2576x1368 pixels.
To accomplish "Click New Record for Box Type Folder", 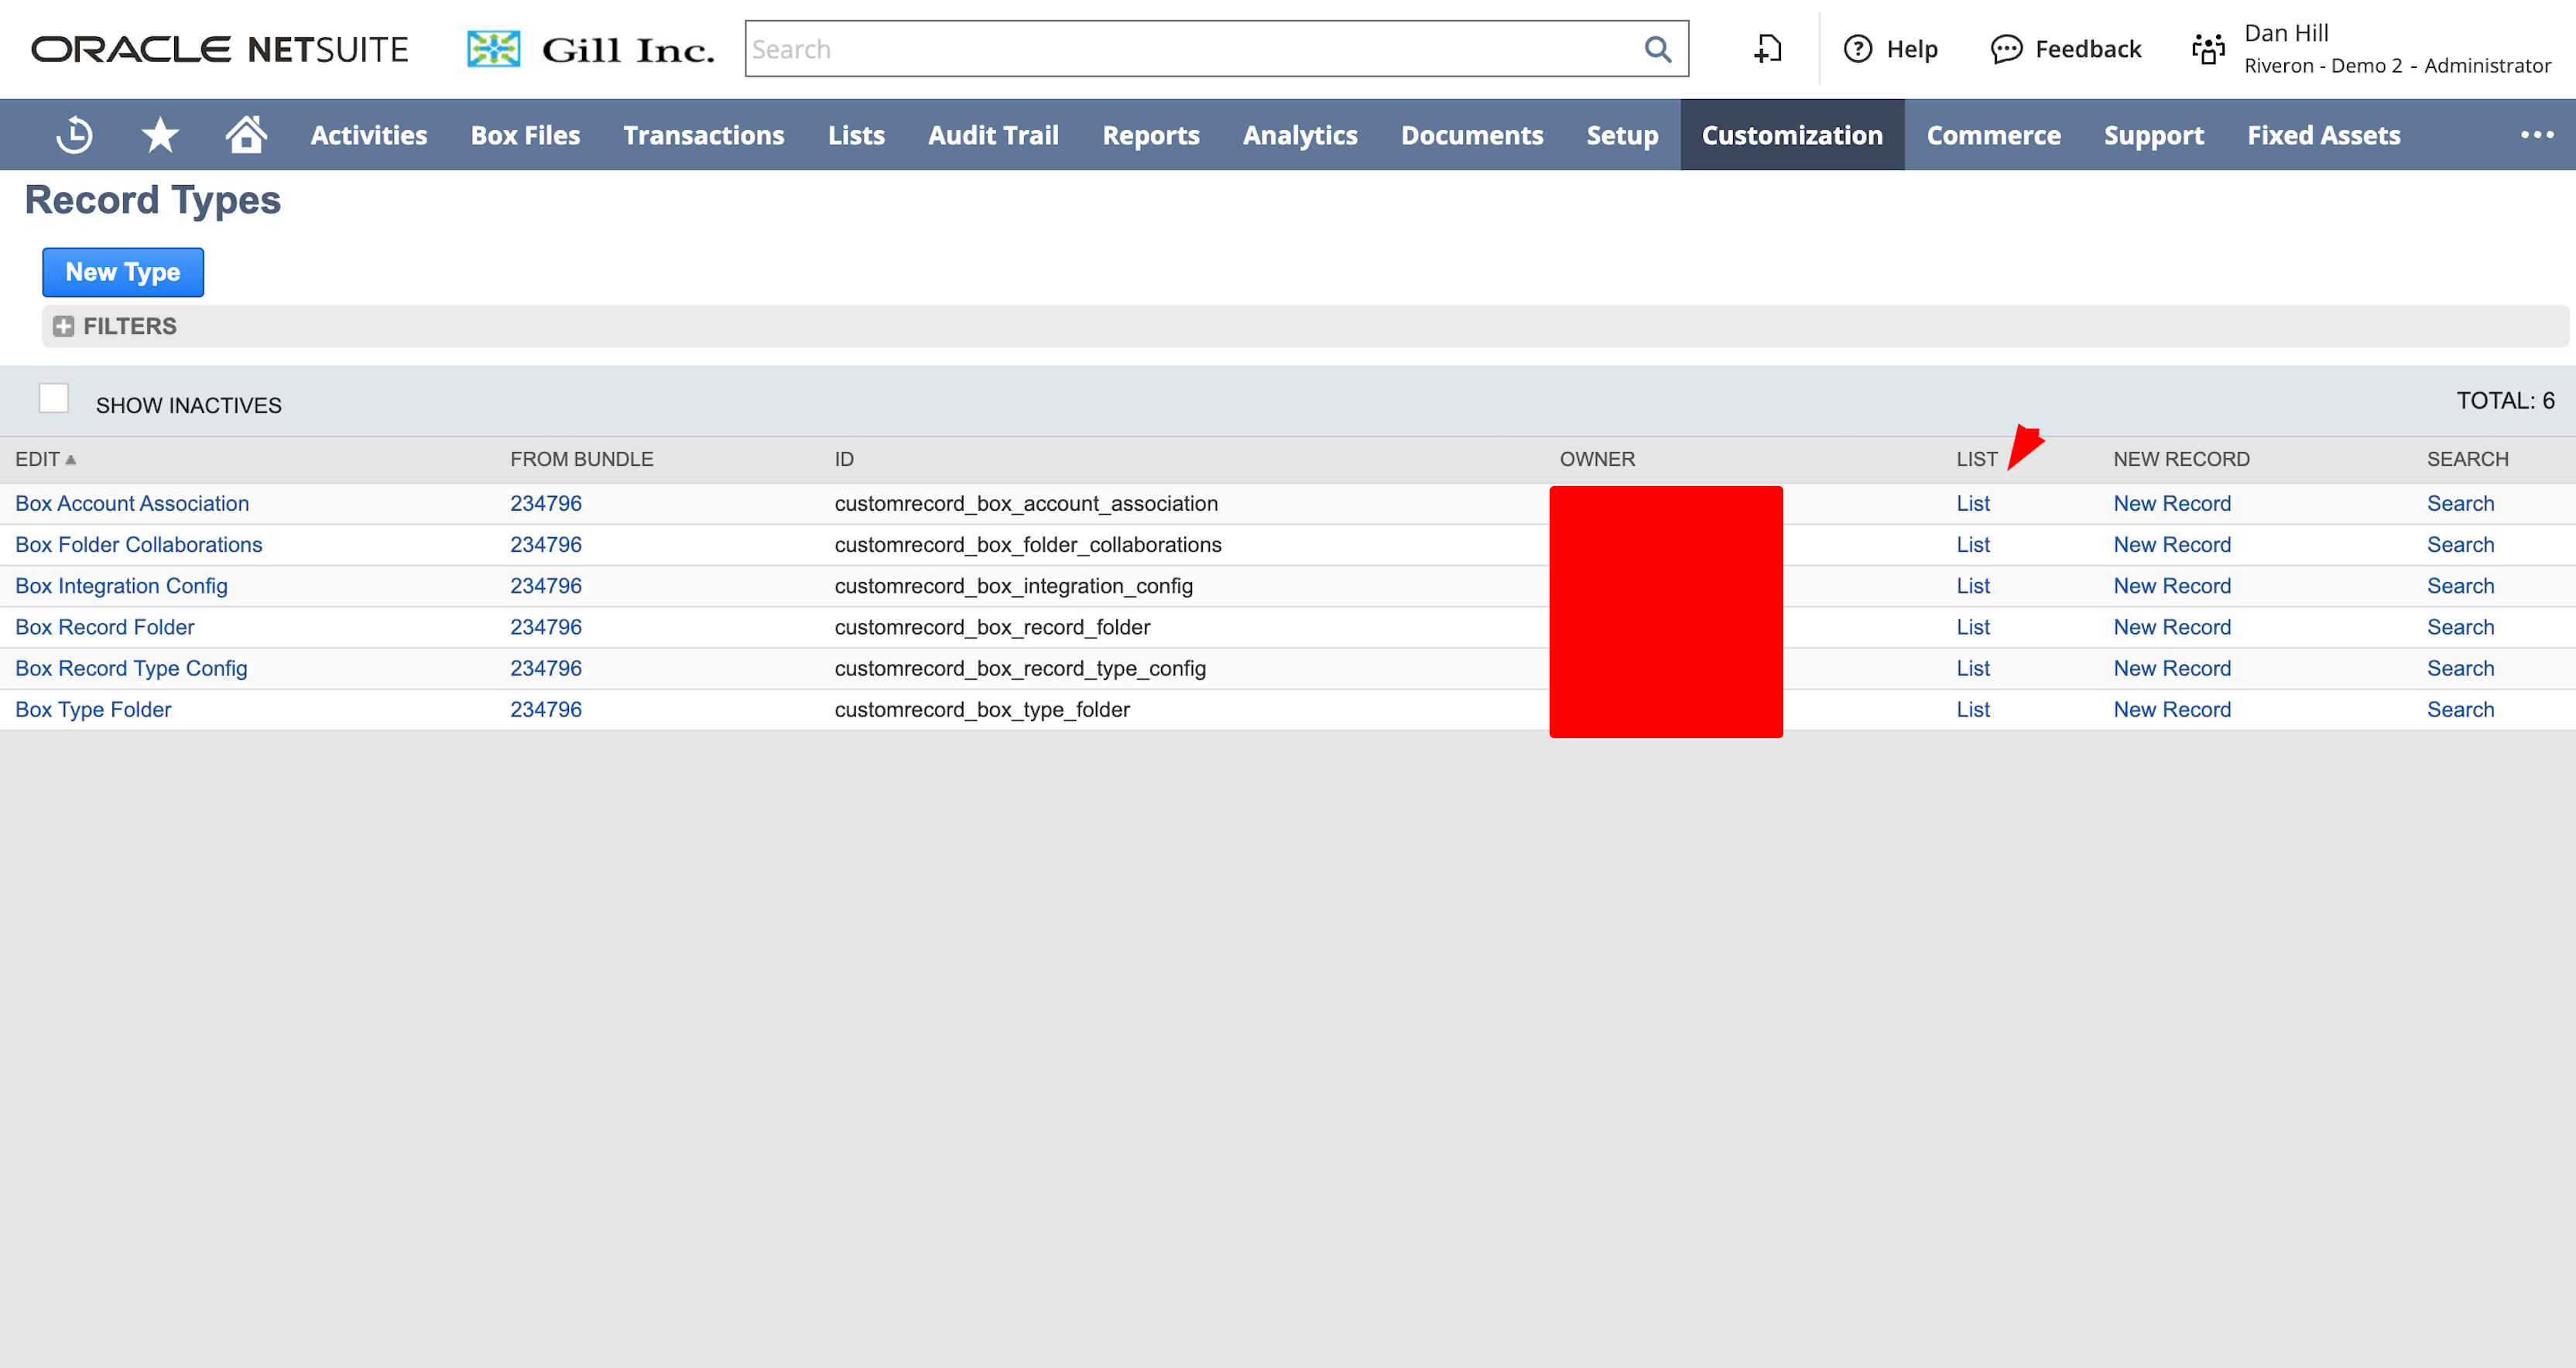I will 2171,709.
